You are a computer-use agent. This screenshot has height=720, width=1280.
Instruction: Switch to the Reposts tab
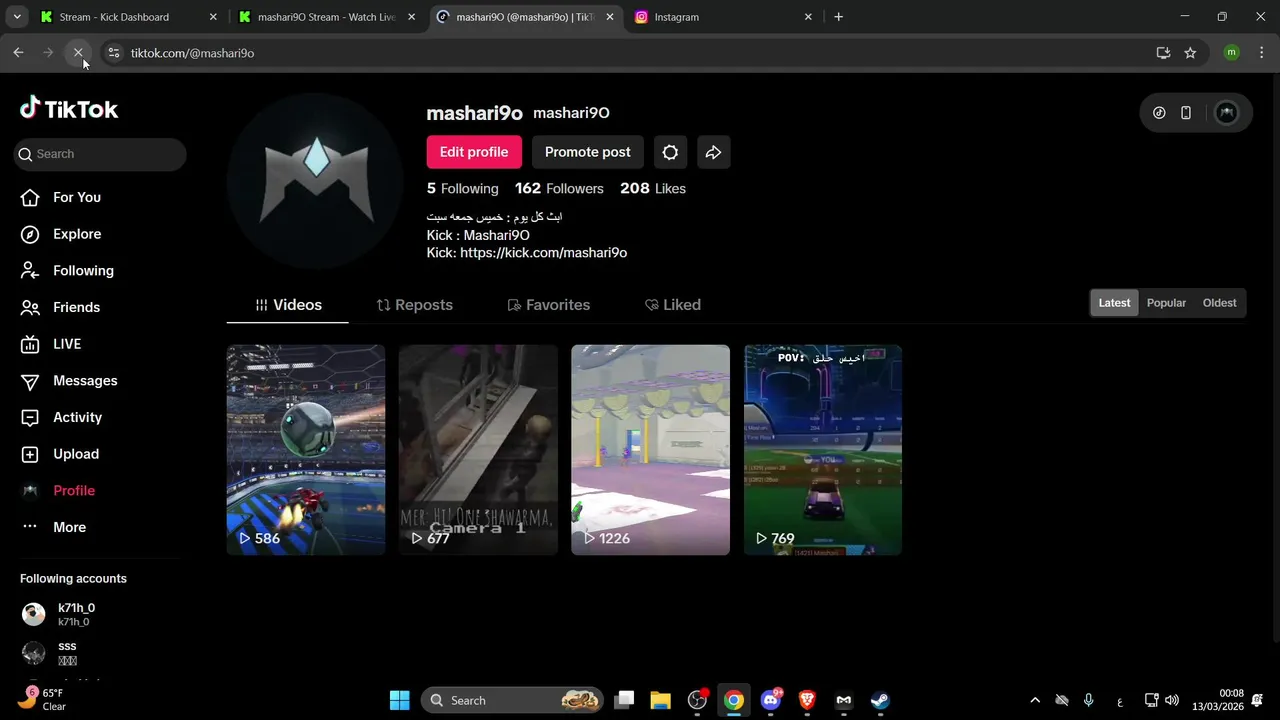tap(414, 305)
